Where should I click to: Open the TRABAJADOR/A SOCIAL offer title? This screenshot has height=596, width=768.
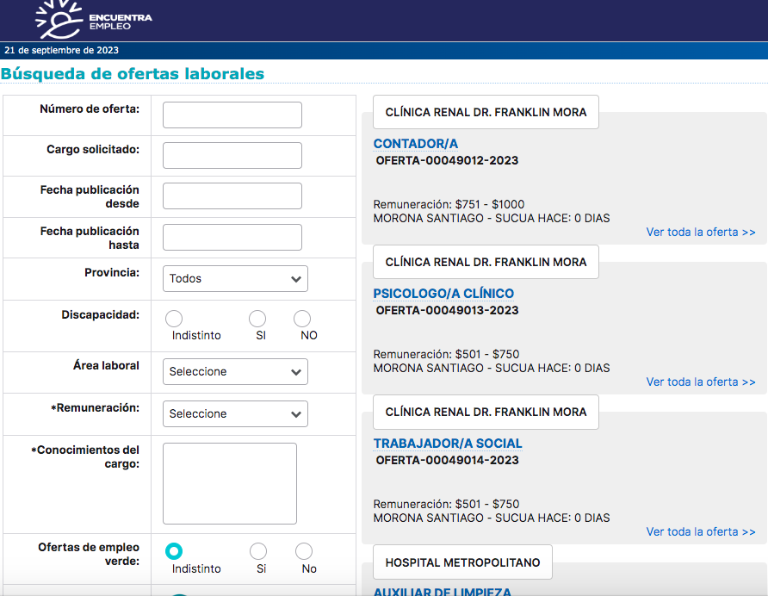pyautogui.click(x=447, y=444)
